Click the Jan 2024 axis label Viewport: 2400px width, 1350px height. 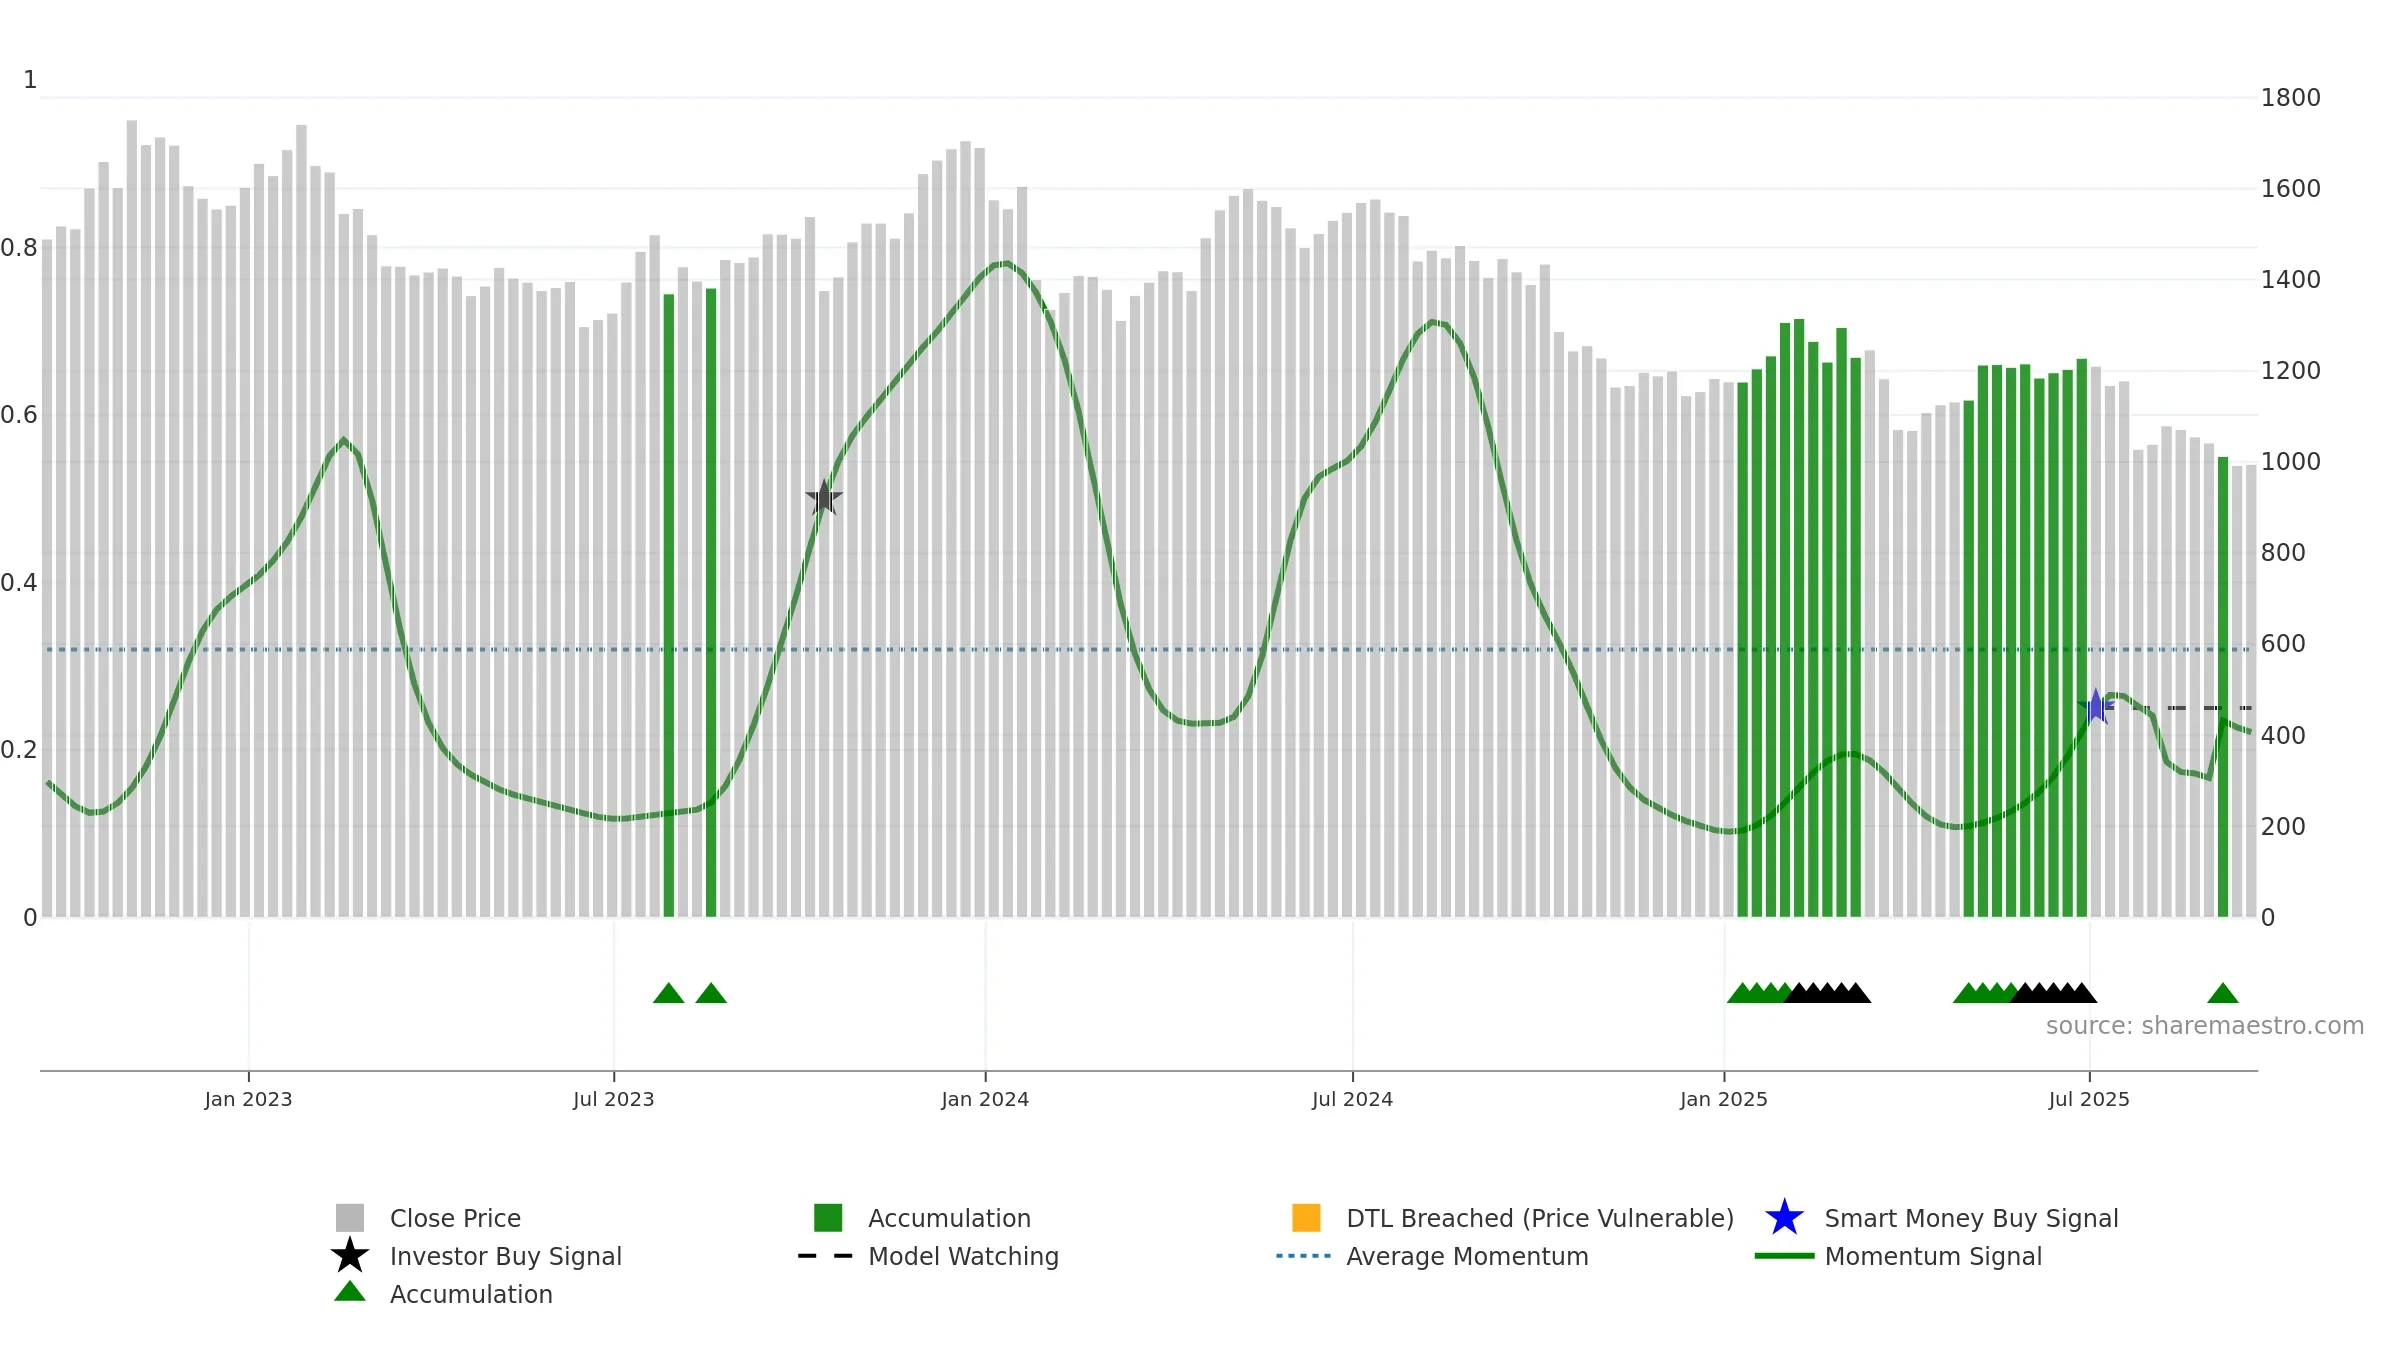point(985,1100)
